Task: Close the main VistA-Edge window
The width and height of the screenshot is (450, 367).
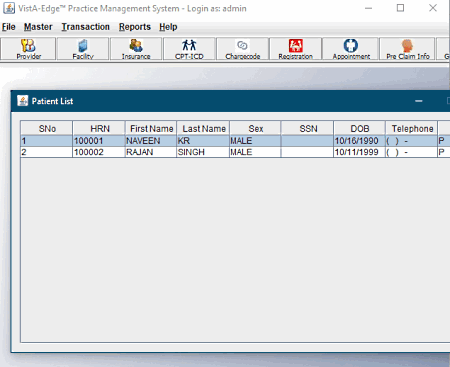Action: (x=433, y=8)
